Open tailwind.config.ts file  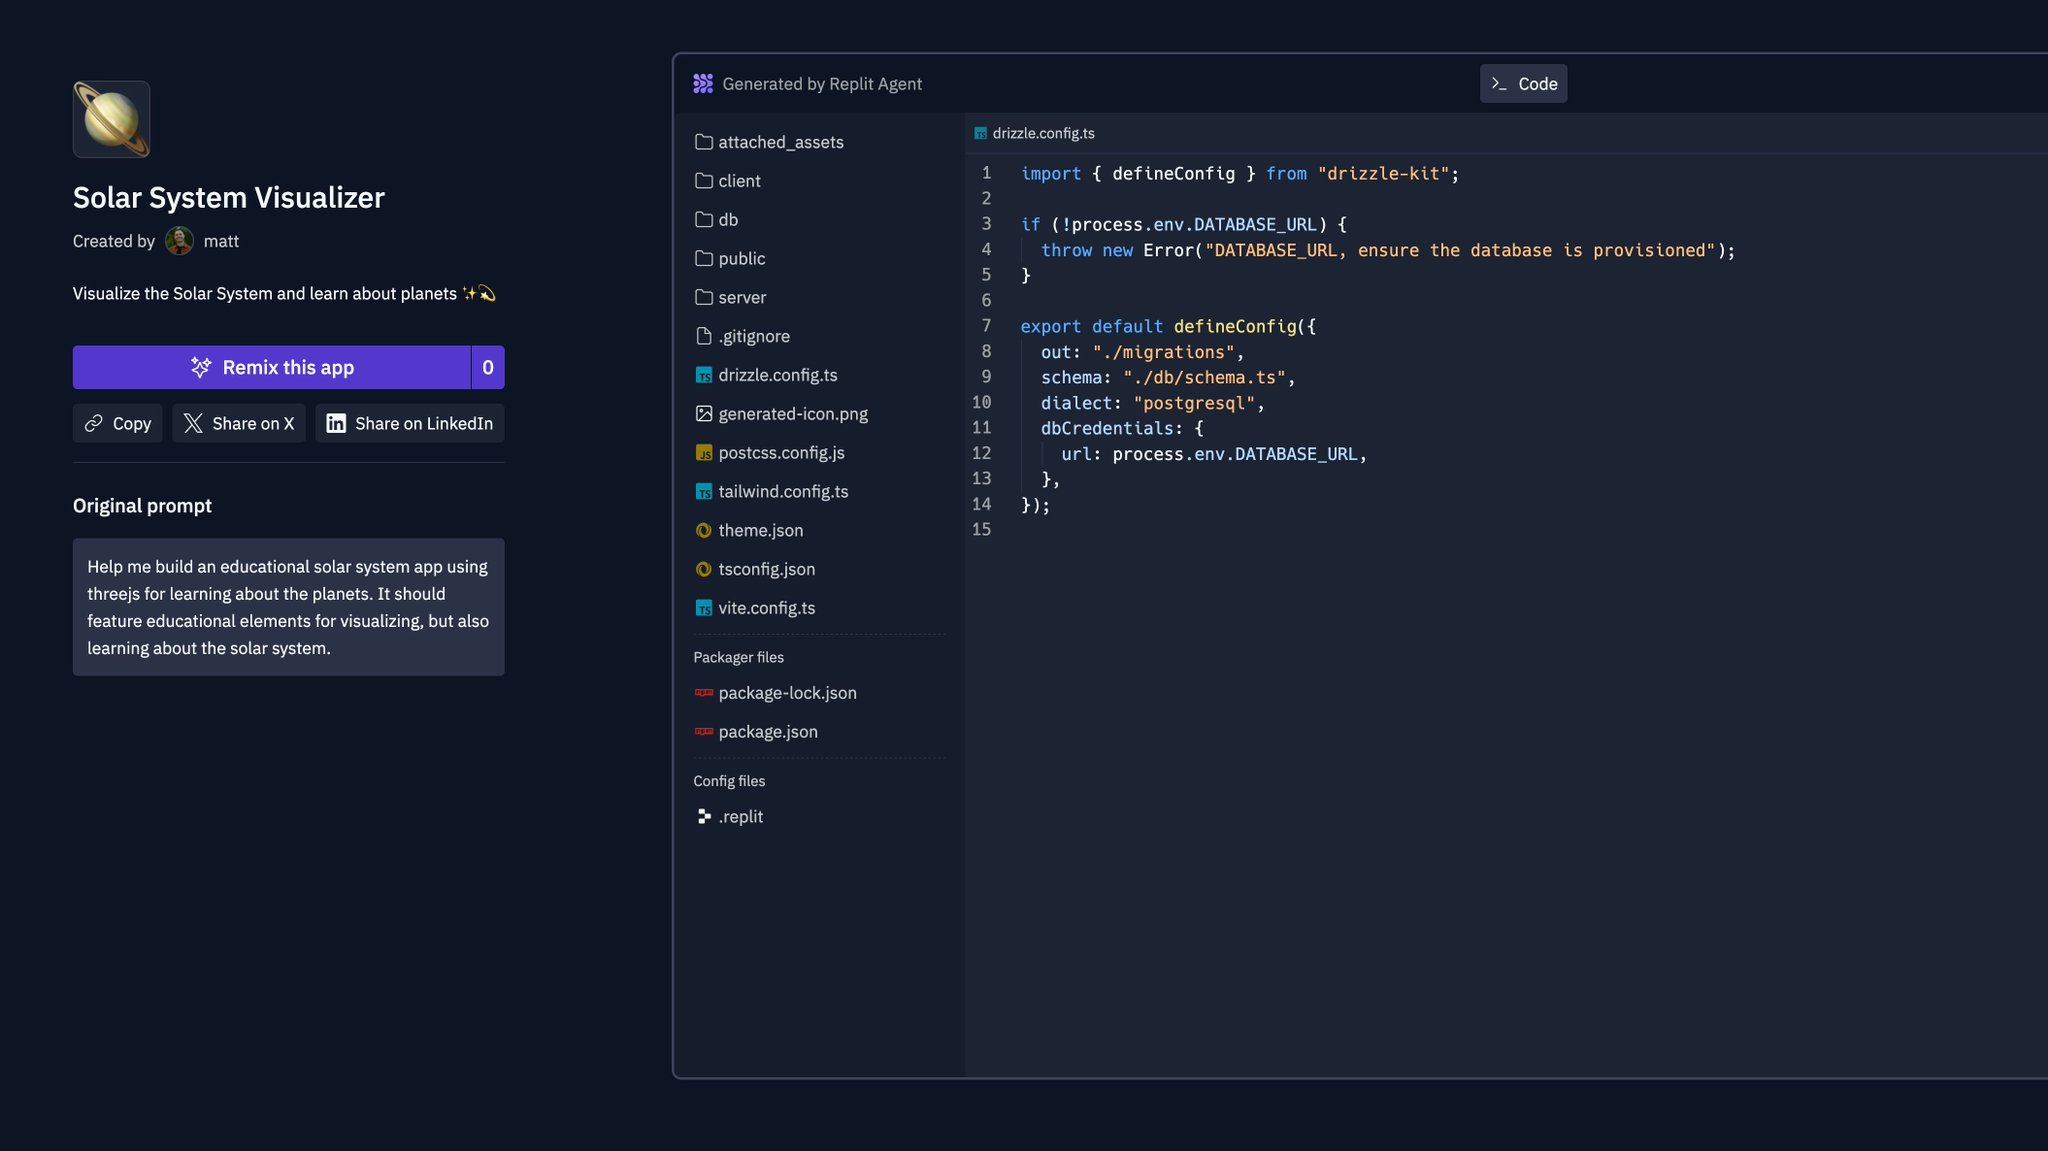tap(772, 492)
